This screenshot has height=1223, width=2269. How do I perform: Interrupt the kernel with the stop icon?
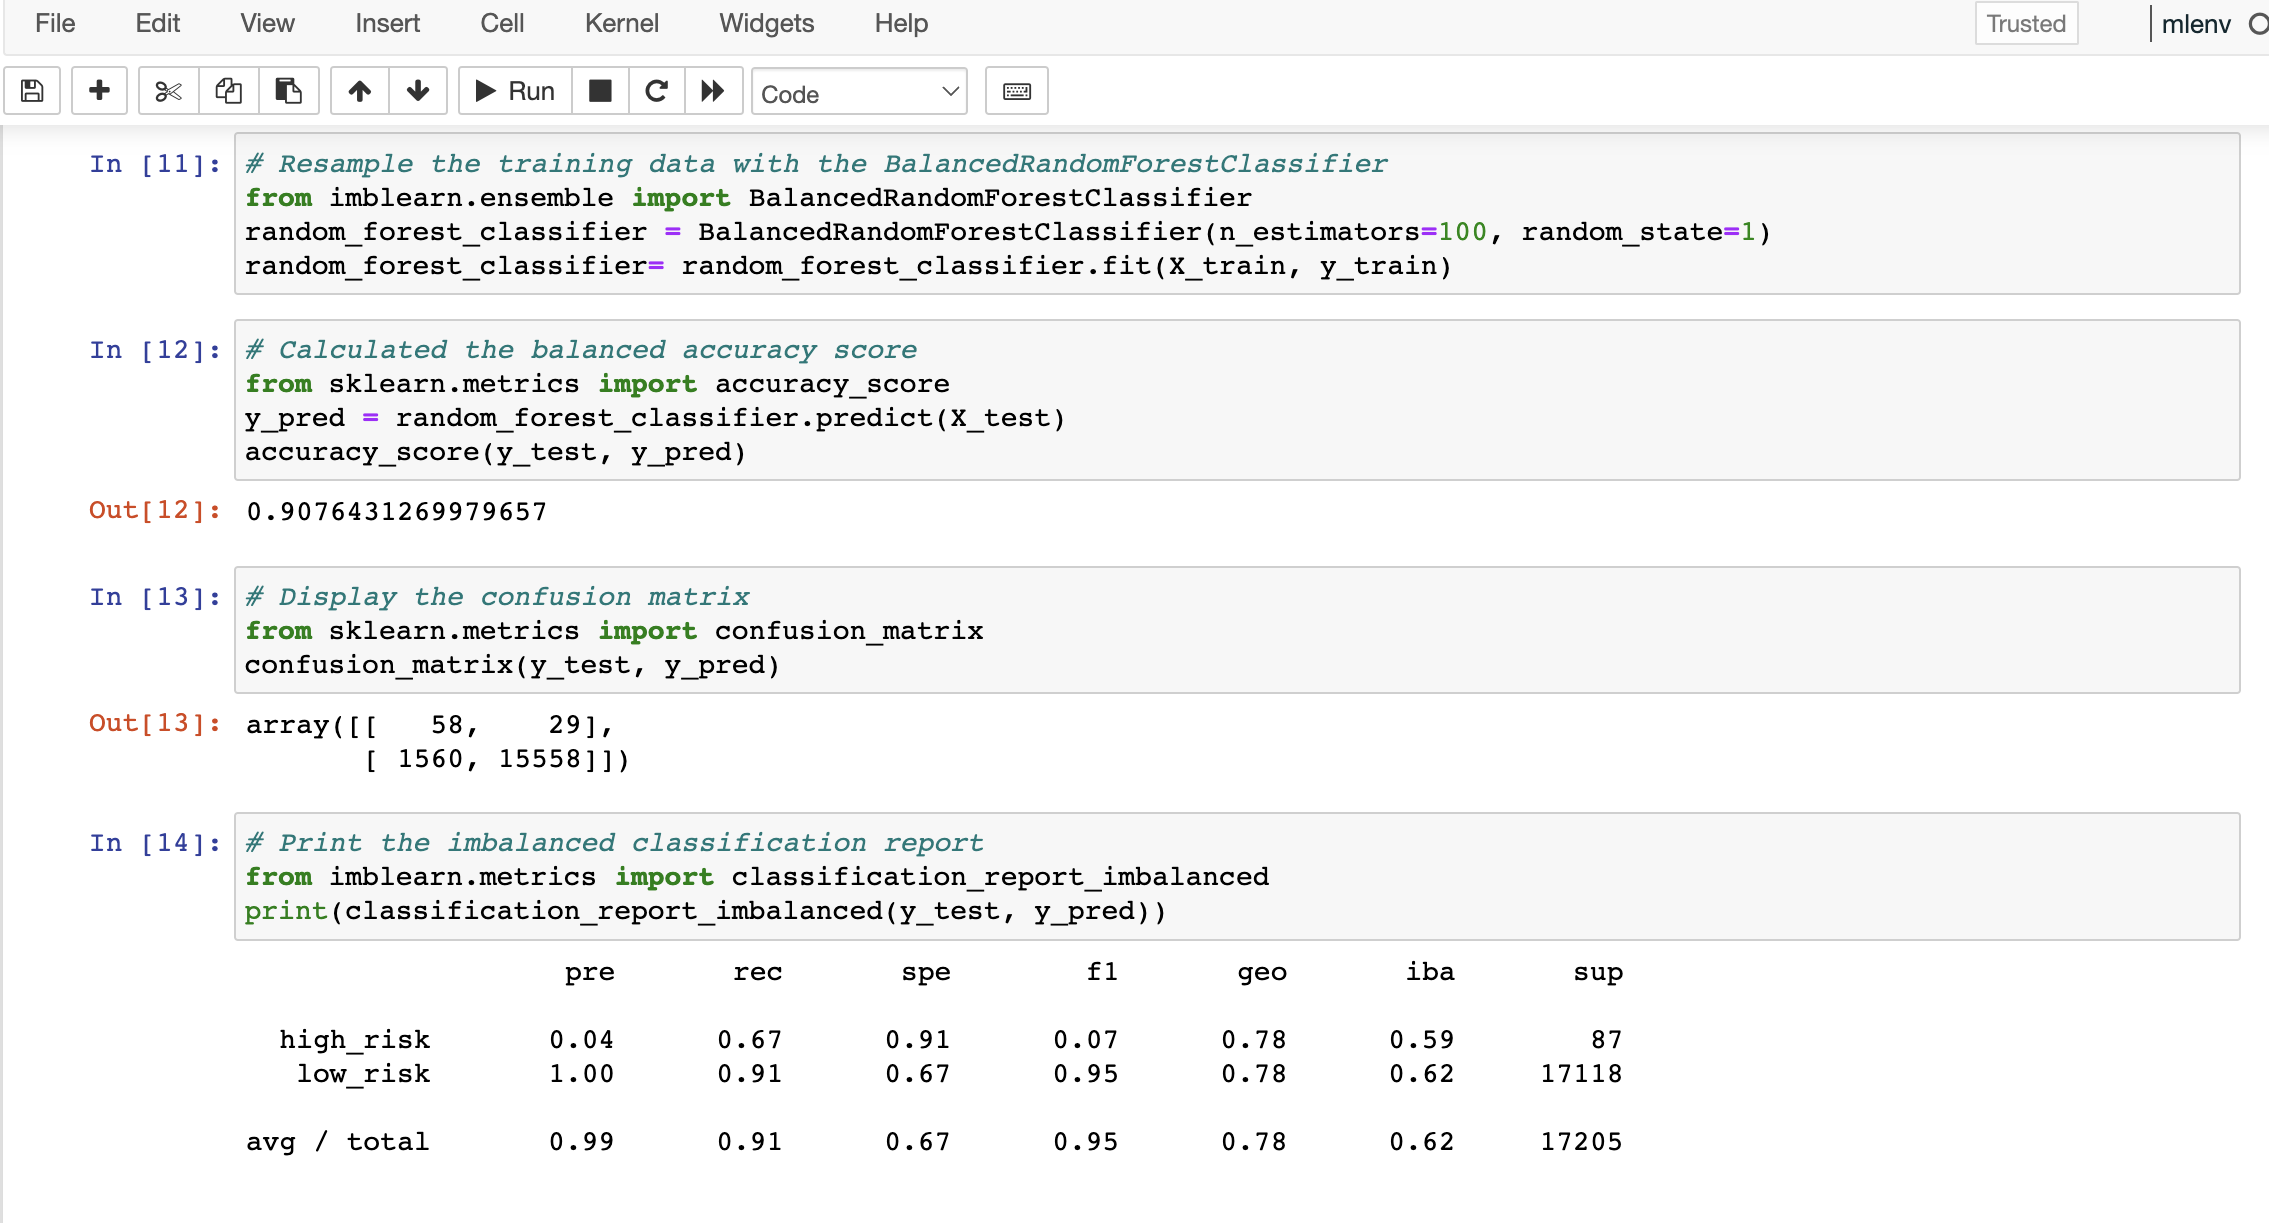coord(600,90)
